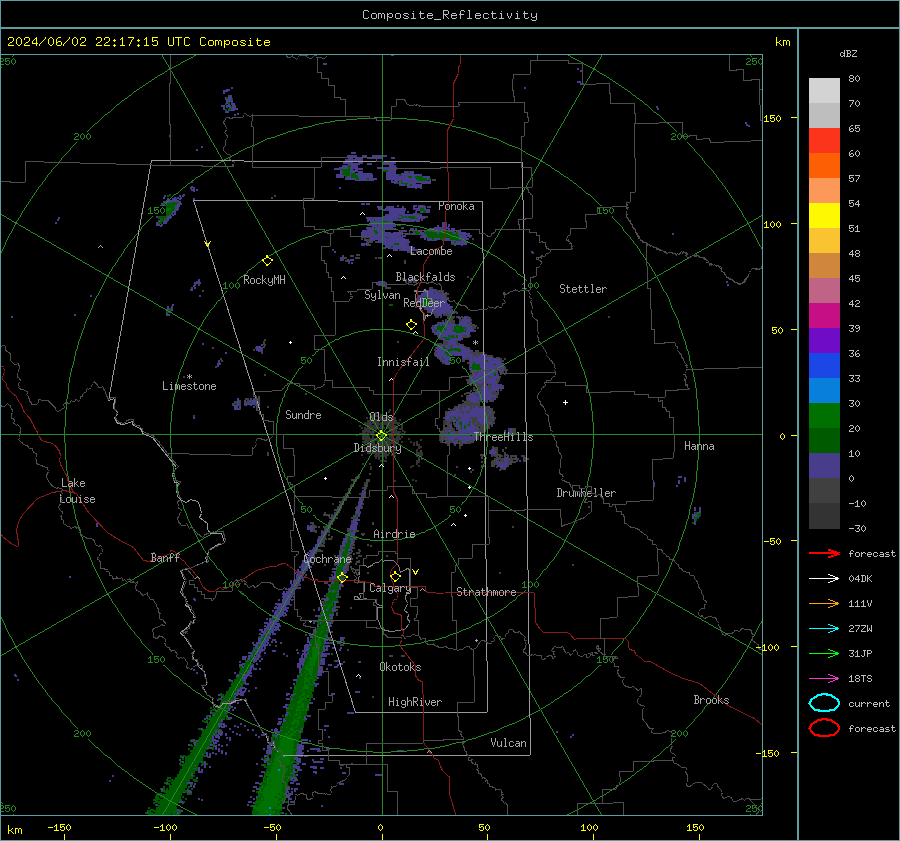Click the -150 tick on bottom km axis

coord(59,827)
